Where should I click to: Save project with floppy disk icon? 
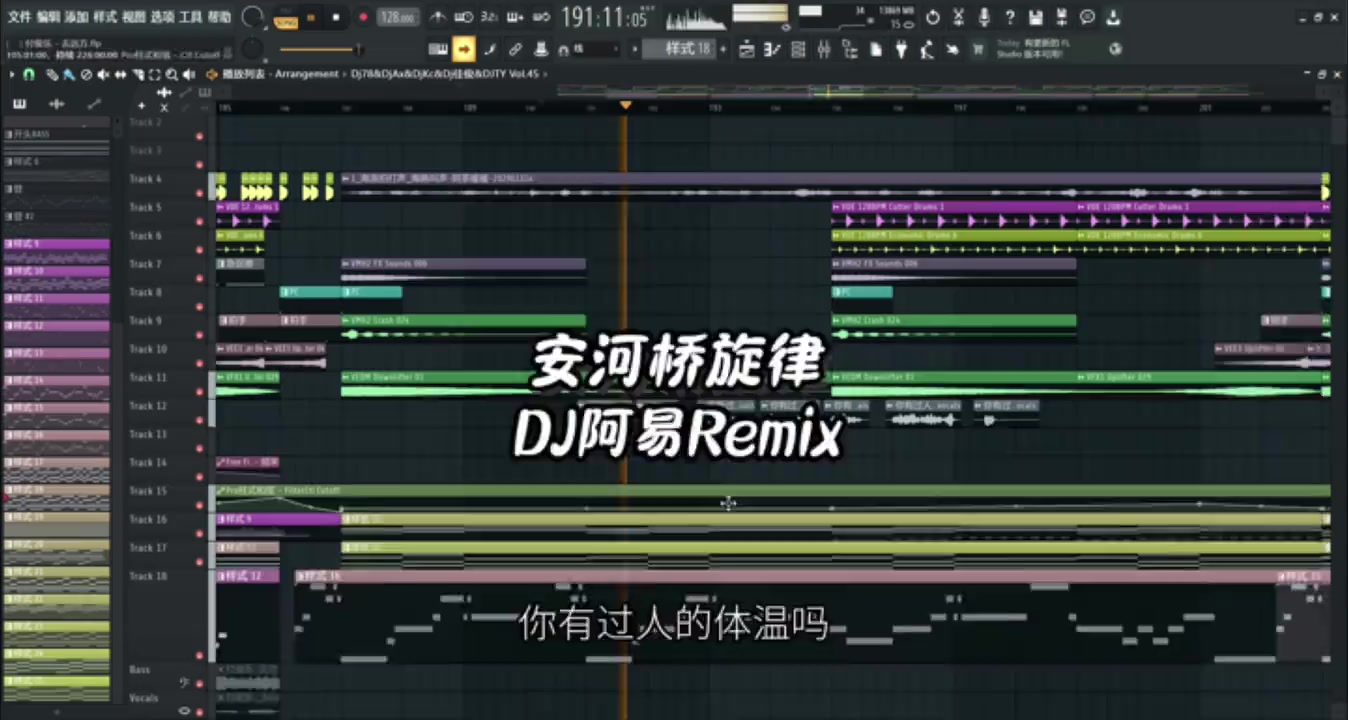[1036, 17]
